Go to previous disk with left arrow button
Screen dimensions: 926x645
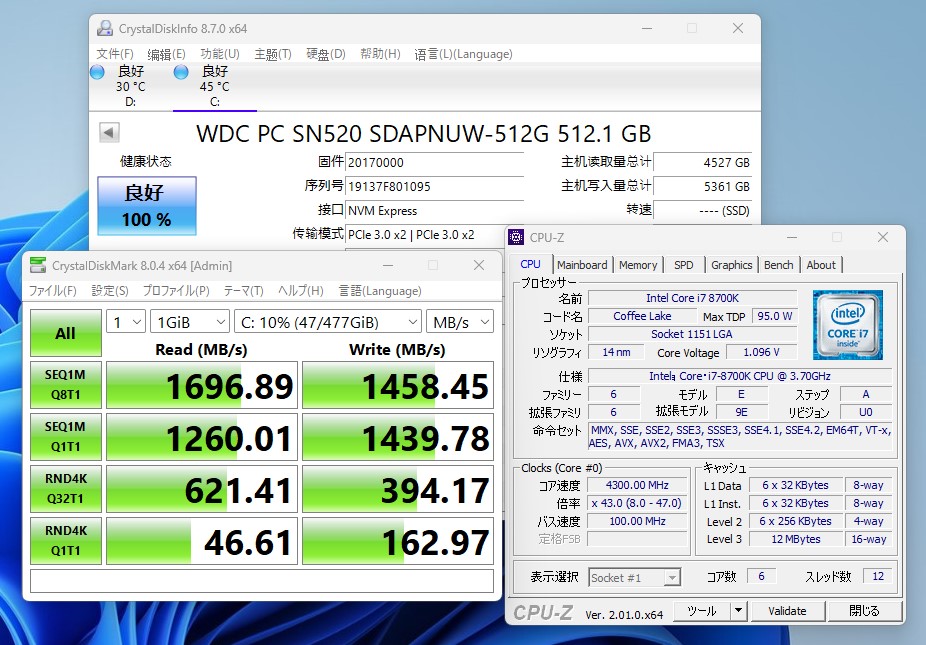point(109,132)
